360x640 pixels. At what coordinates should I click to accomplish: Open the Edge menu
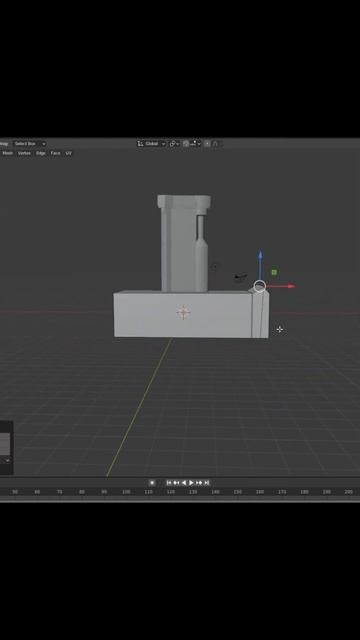(41, 153)
